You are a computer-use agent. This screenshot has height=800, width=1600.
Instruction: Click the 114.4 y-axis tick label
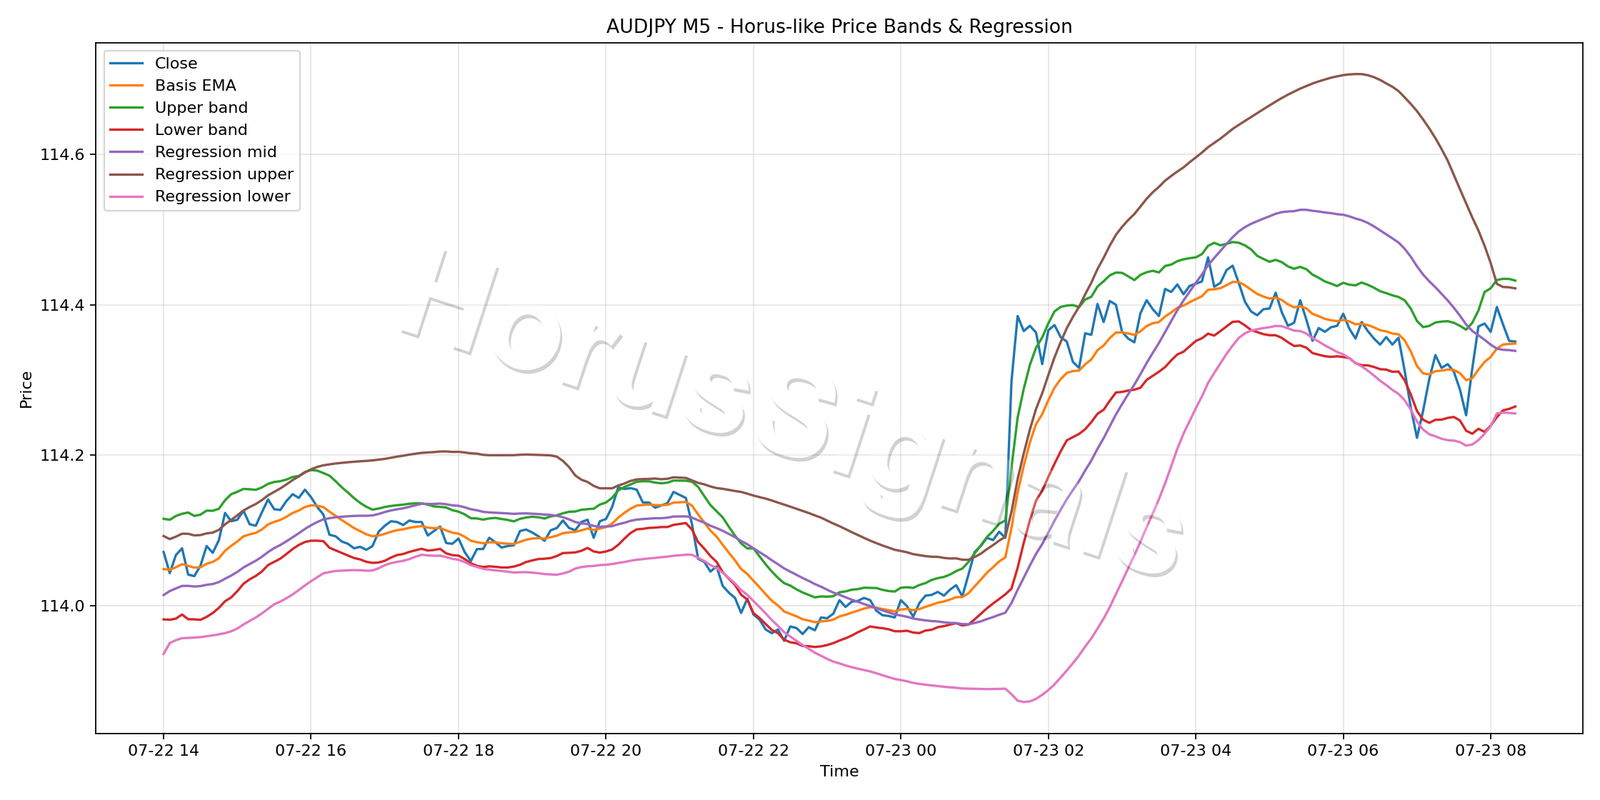pyautogui.click(x=62, y=305)
